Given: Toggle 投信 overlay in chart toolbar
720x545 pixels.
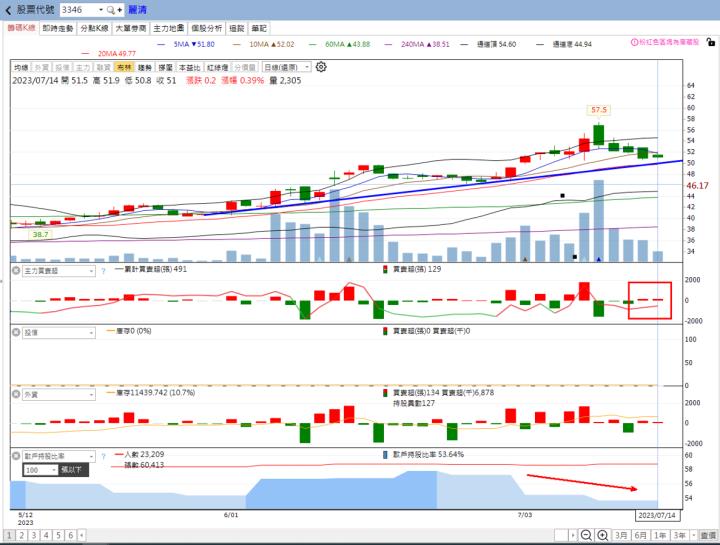Looking at the screenshot, I should pos(62,67).
